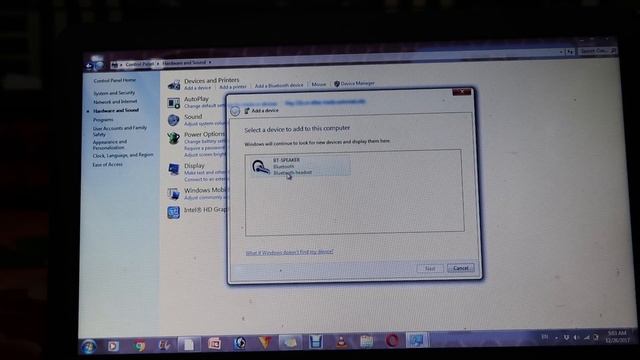Open Appearance and Personalization category

[110, 145]
